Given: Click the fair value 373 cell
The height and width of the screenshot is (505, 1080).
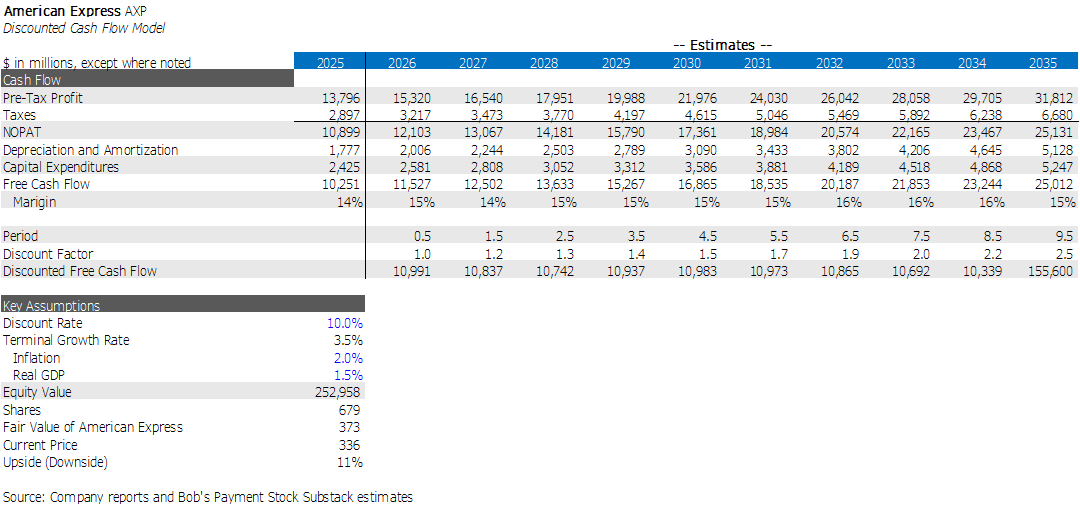Looking at the screenshot, I should coord(351,426).
